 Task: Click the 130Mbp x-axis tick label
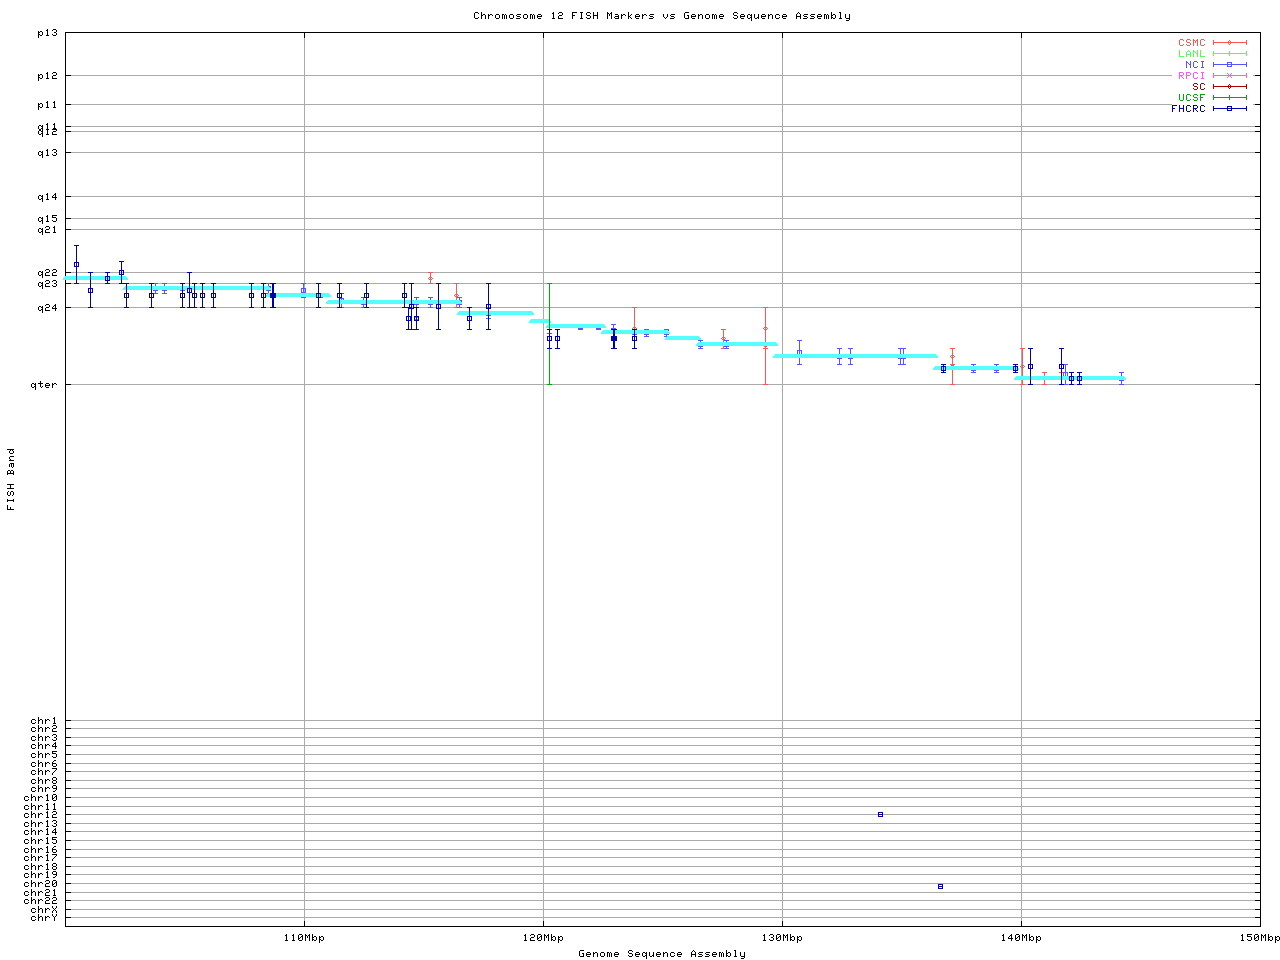[x=782, y=938]
